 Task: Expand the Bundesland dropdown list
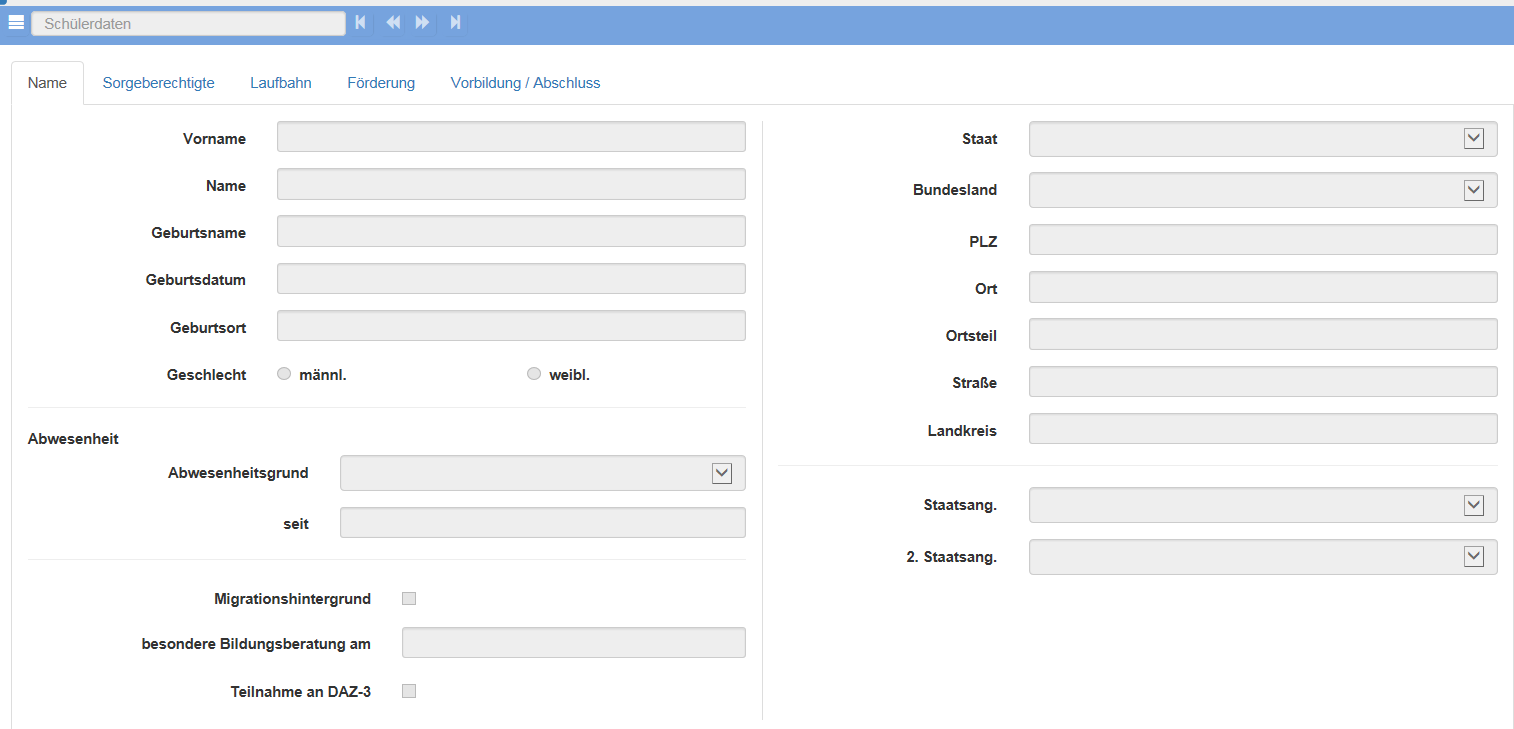1473,190
